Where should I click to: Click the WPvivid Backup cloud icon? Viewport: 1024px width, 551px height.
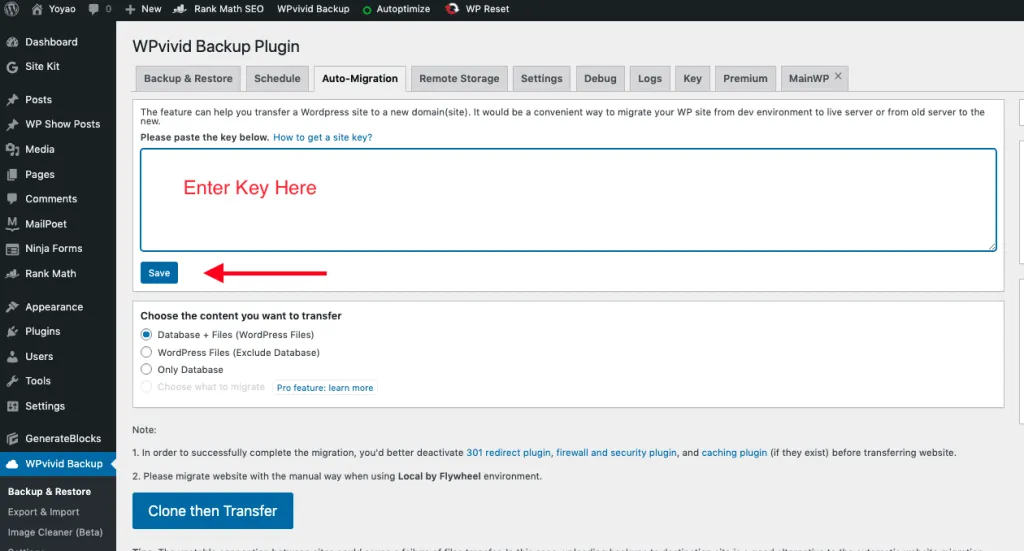point(12,464)
